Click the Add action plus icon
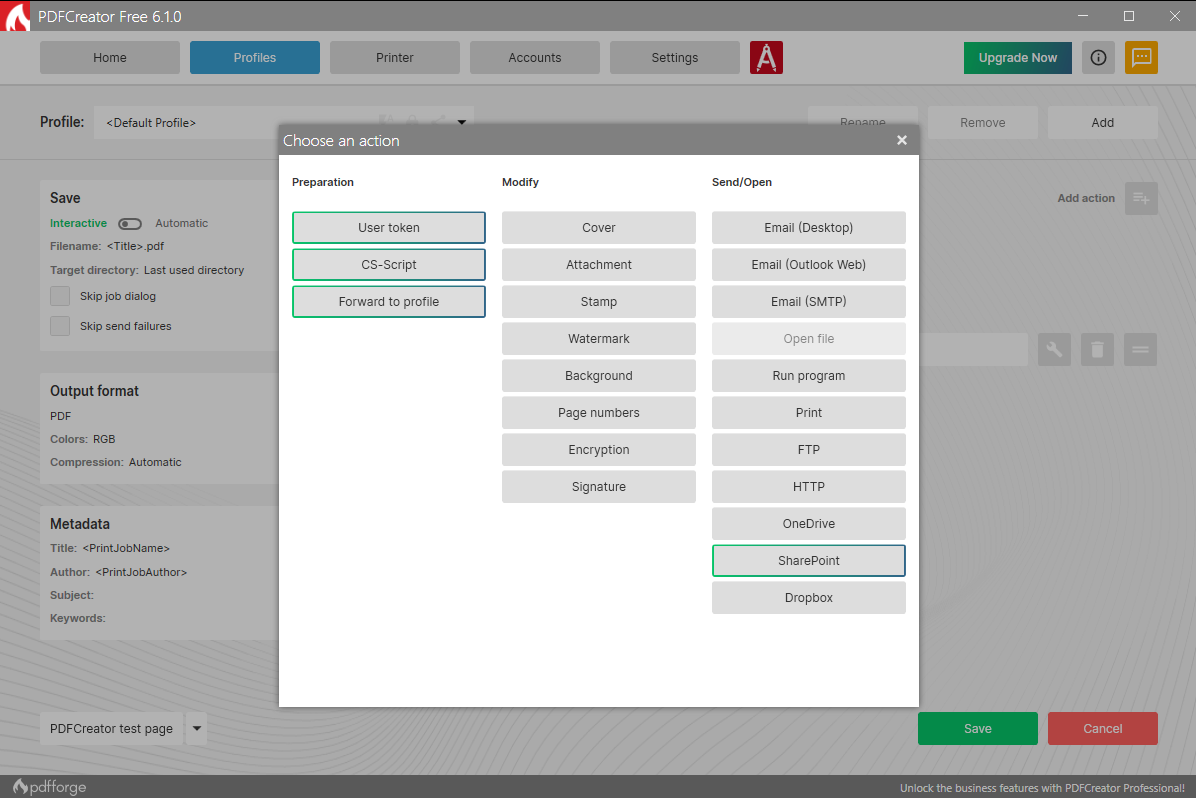Screen dimensions: 1196x798 (x=1141, y=198)
